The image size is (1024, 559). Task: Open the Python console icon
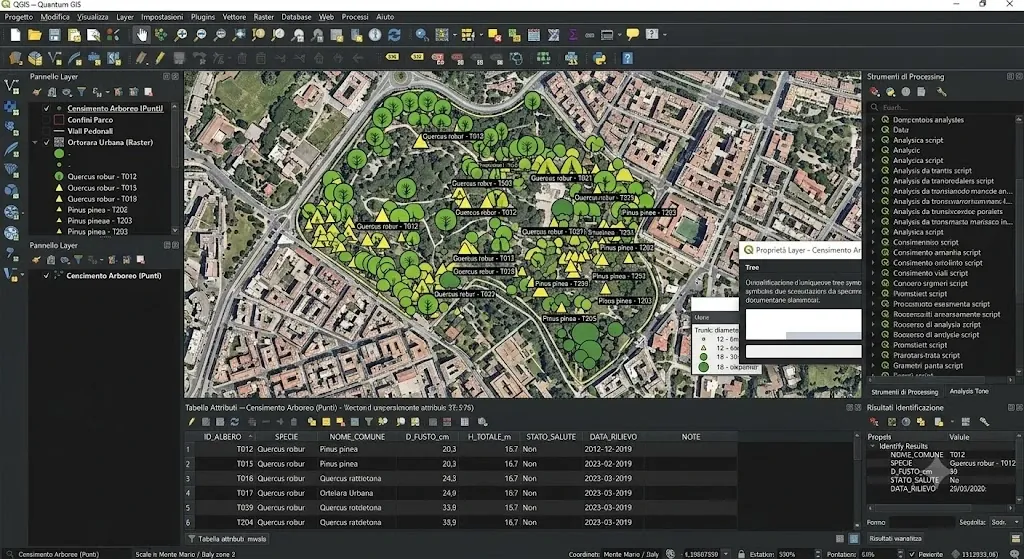599,58
